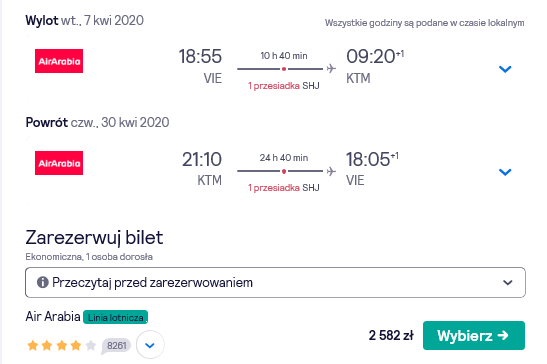Click the Air Arabia logo on return flight
The height and width of the screenshot is (364, 547).
(x=59, y=163)
